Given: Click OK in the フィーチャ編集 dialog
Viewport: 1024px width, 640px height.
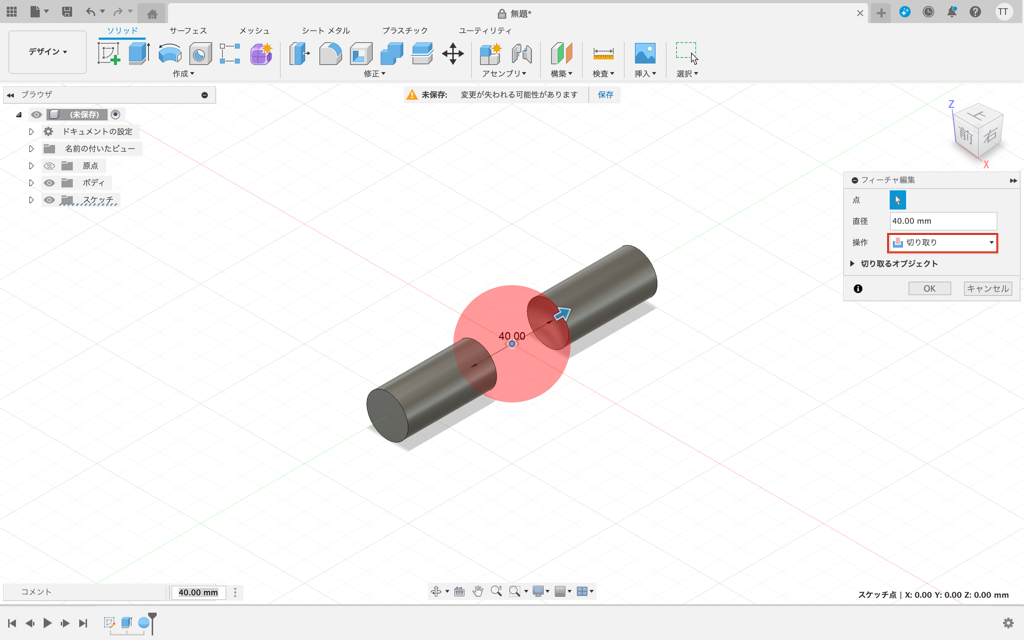Looking at the screenshot, I should click(x=929, y=289).
